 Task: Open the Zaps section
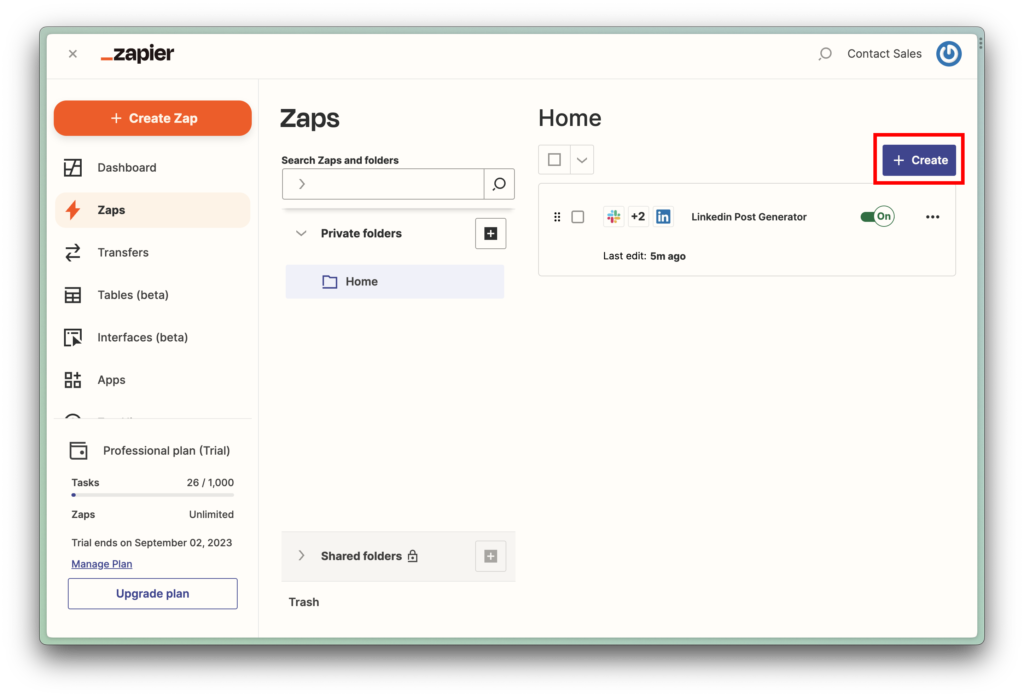153,210
